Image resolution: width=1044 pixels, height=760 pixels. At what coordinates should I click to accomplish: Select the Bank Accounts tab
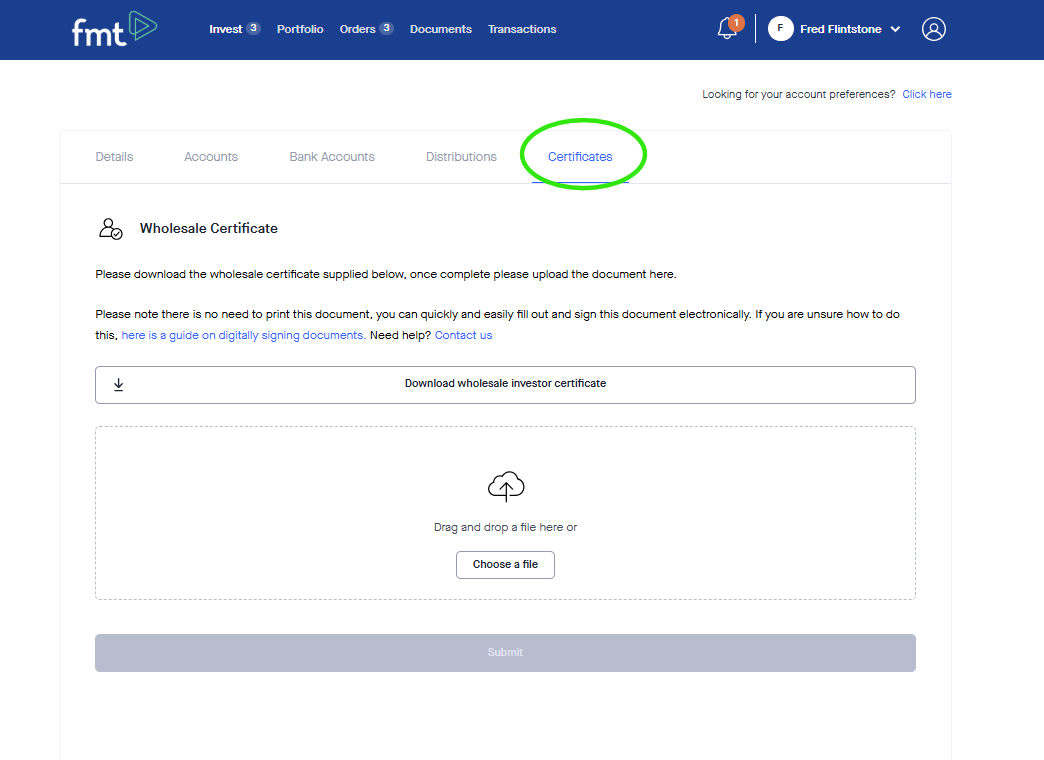332,157
